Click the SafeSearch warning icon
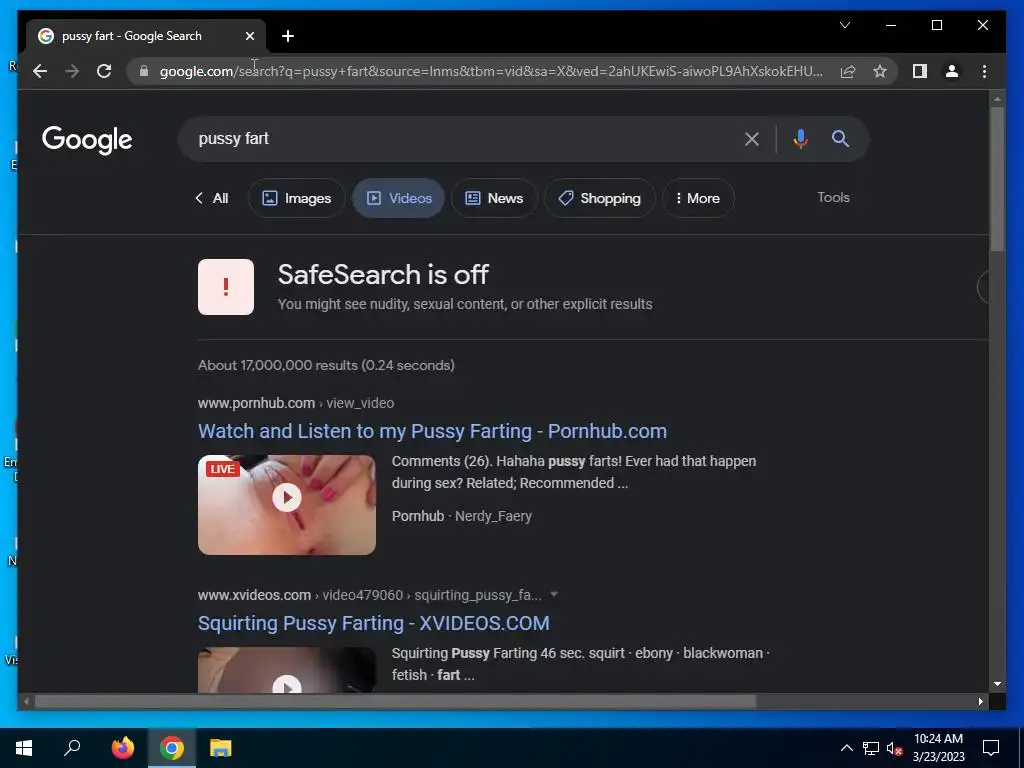Screen dimensions: 1024x768 tap(226, 287)
